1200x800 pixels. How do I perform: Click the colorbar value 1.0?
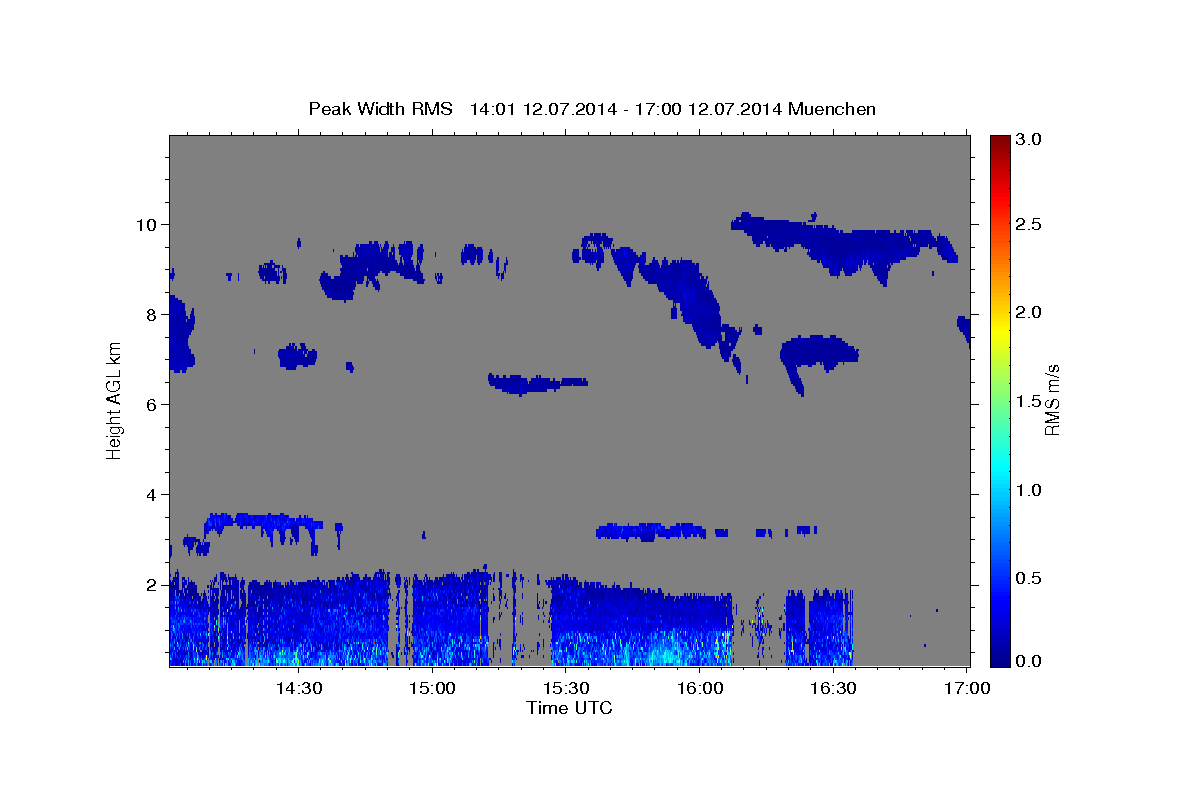pos(1030,490)
